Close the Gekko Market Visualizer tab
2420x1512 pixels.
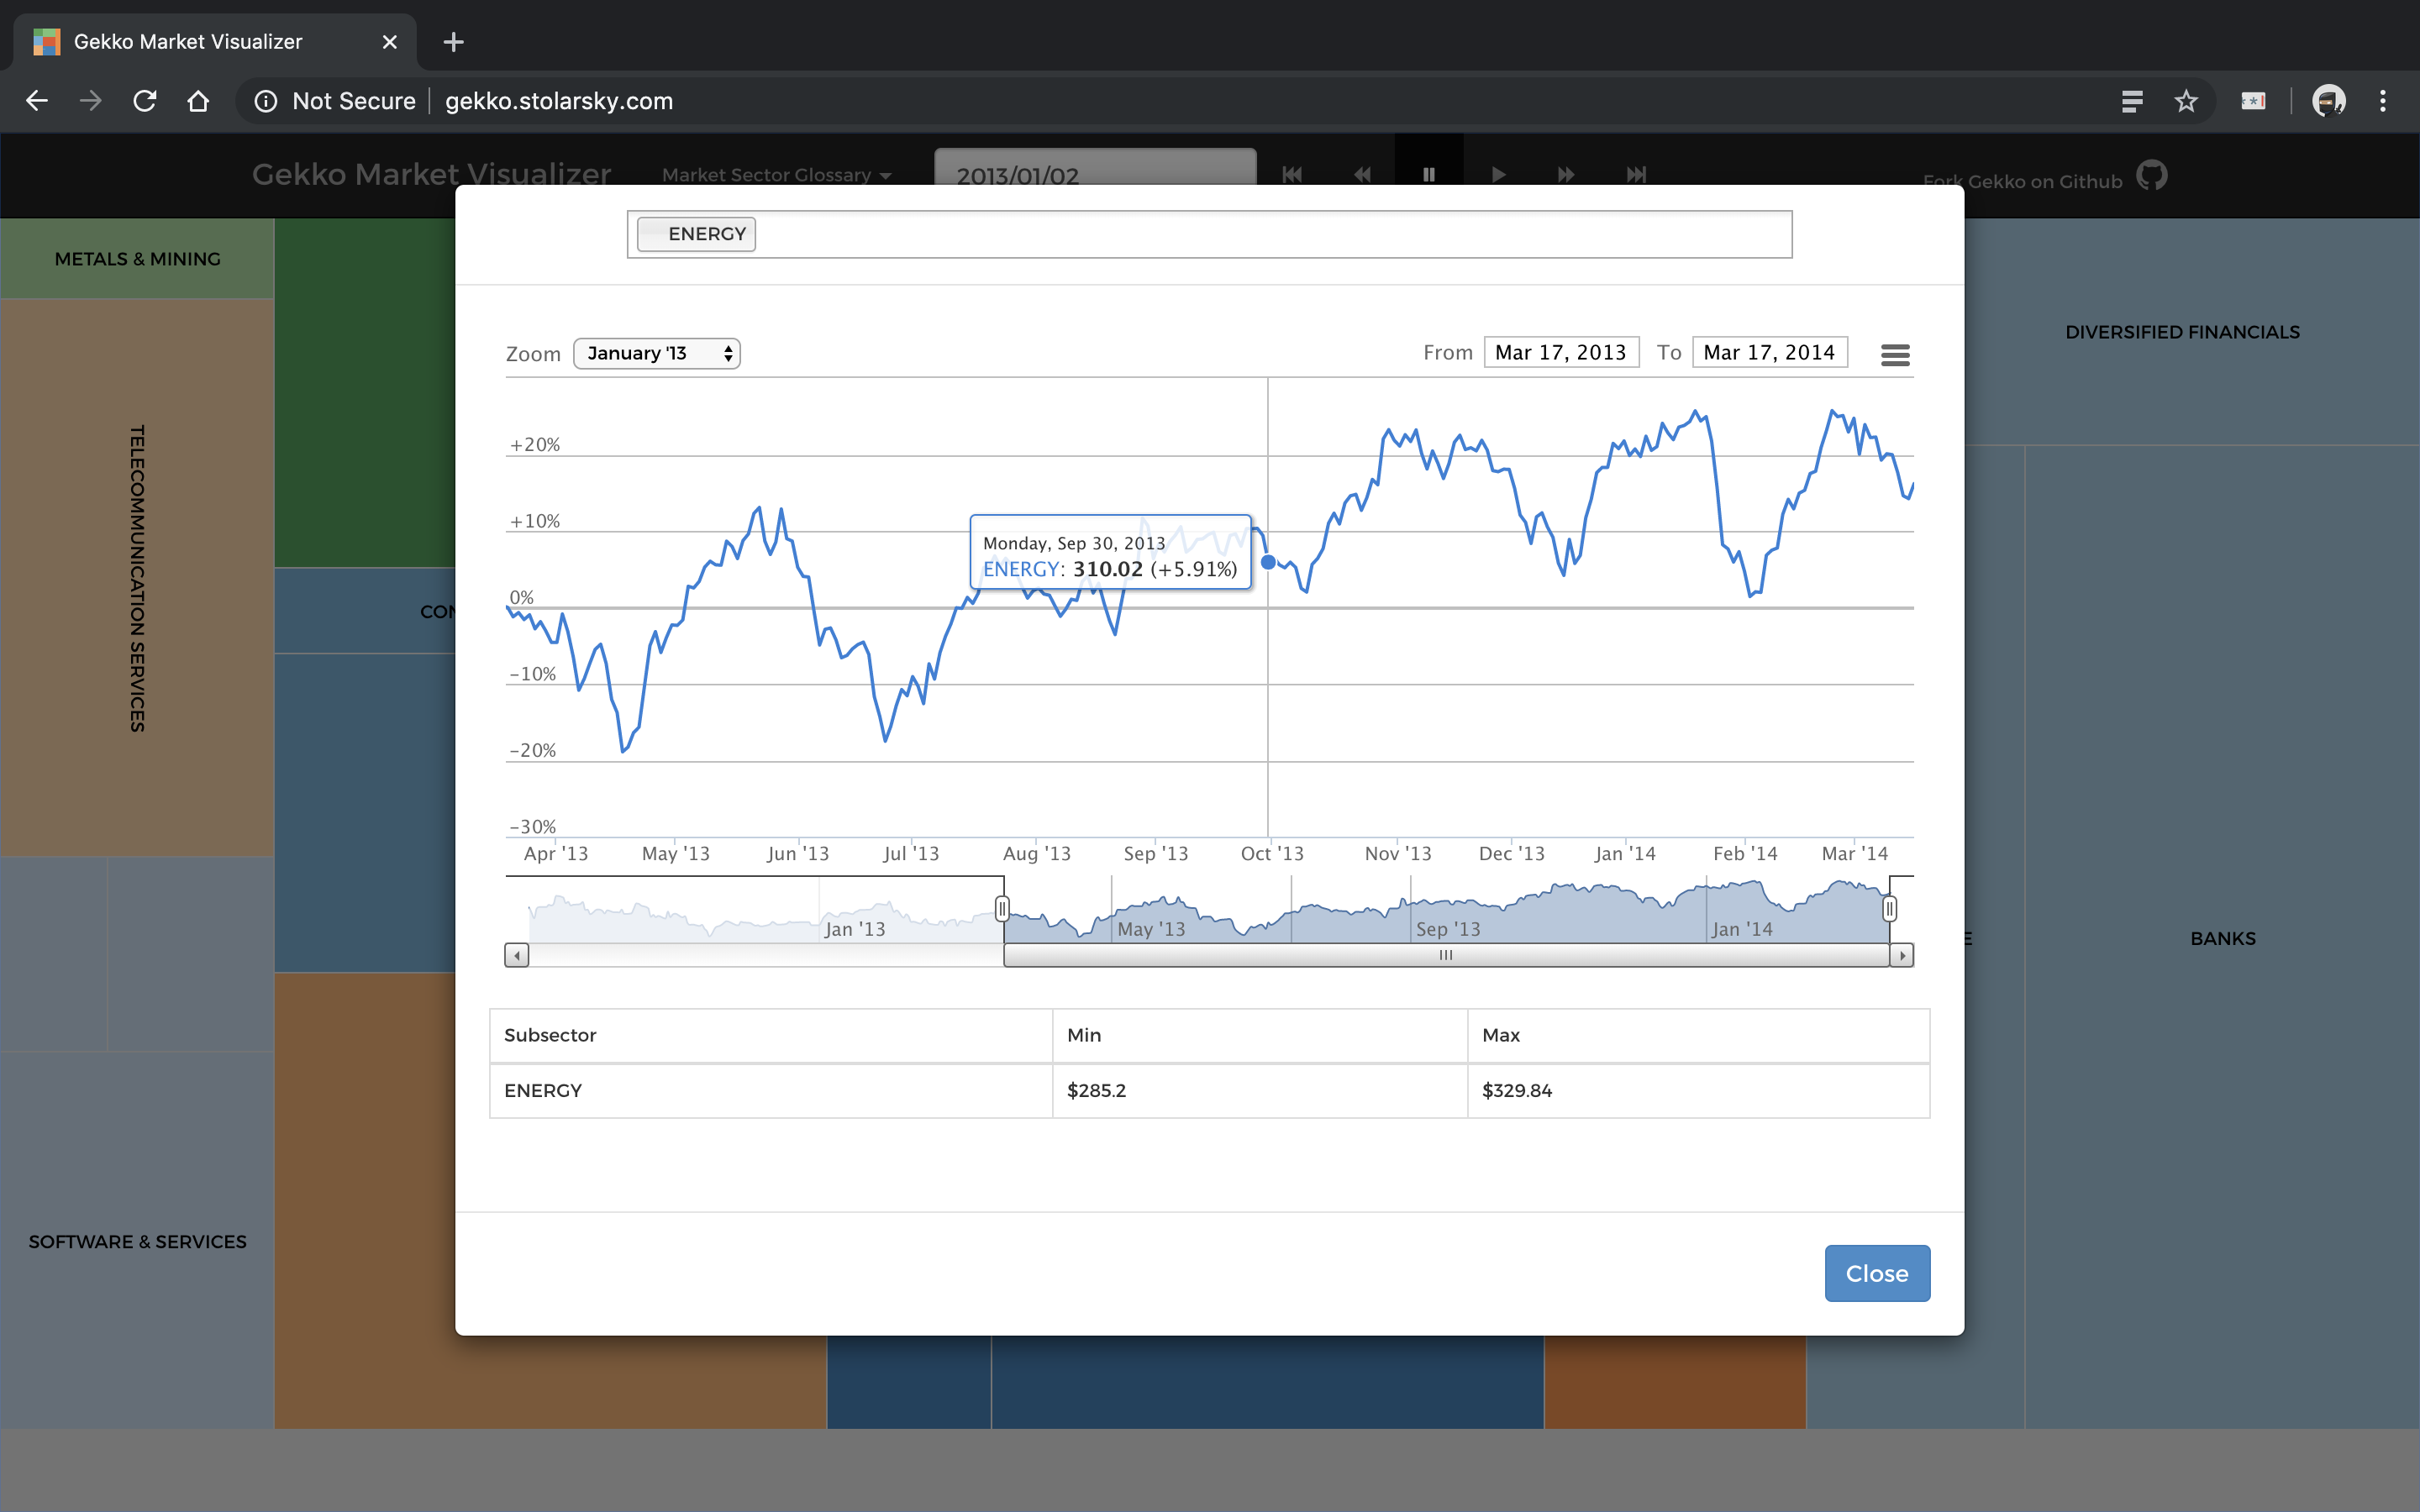click(x=390, y=42)
